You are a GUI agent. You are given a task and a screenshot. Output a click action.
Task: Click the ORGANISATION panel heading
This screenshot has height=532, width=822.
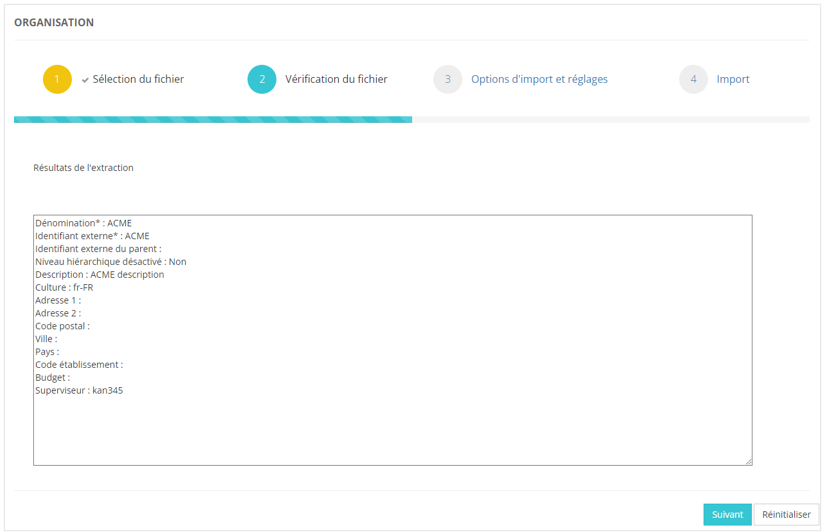click(x=54, y=22)
